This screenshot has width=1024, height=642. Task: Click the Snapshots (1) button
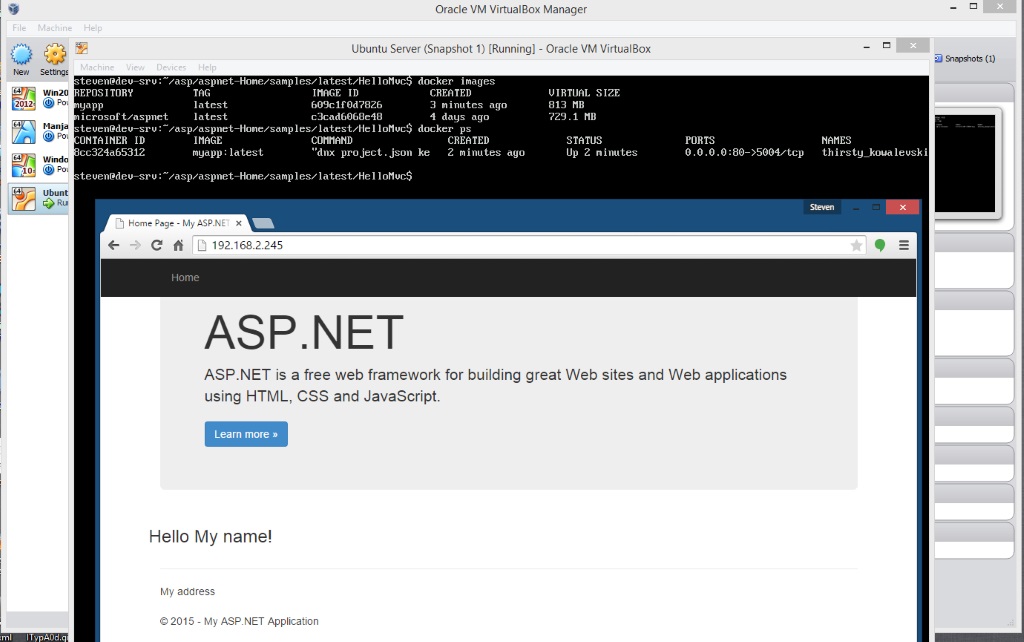tap(967, 59)
